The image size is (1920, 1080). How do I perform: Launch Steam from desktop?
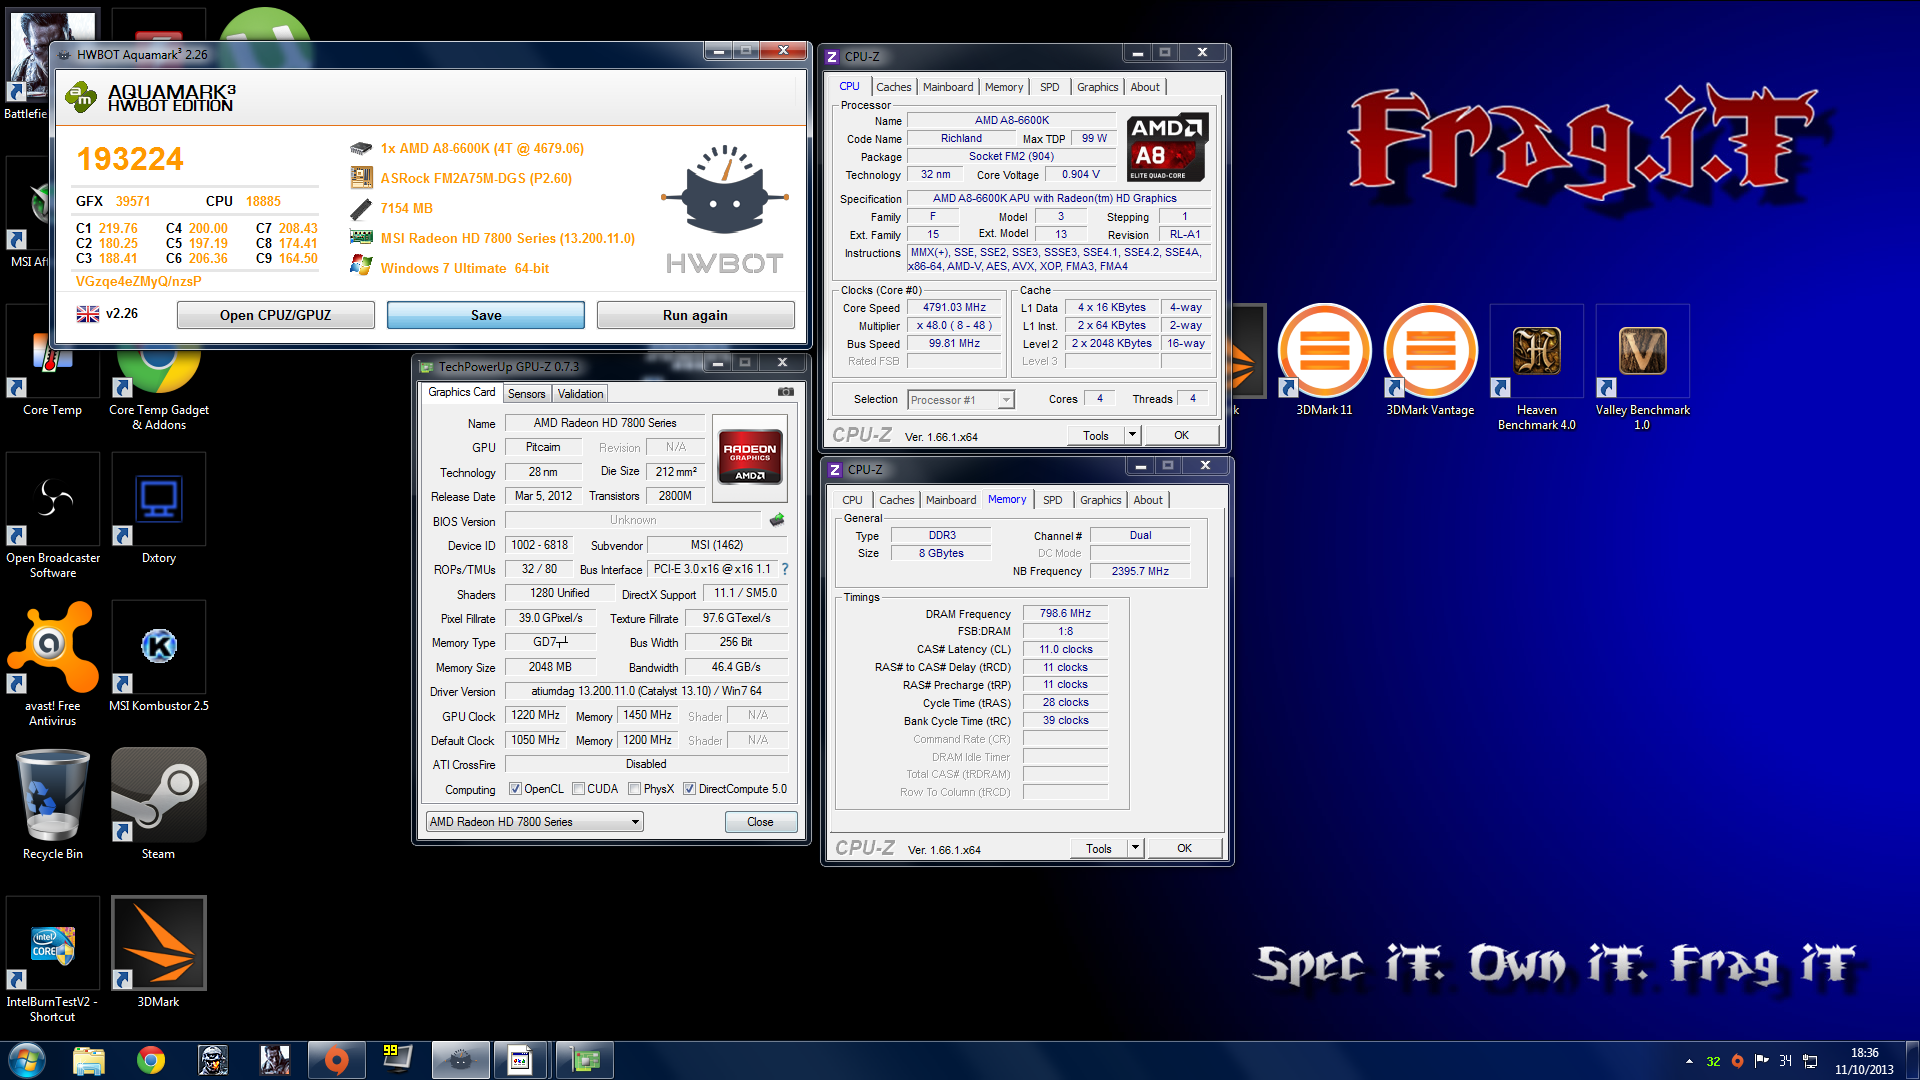pos(158,804)
